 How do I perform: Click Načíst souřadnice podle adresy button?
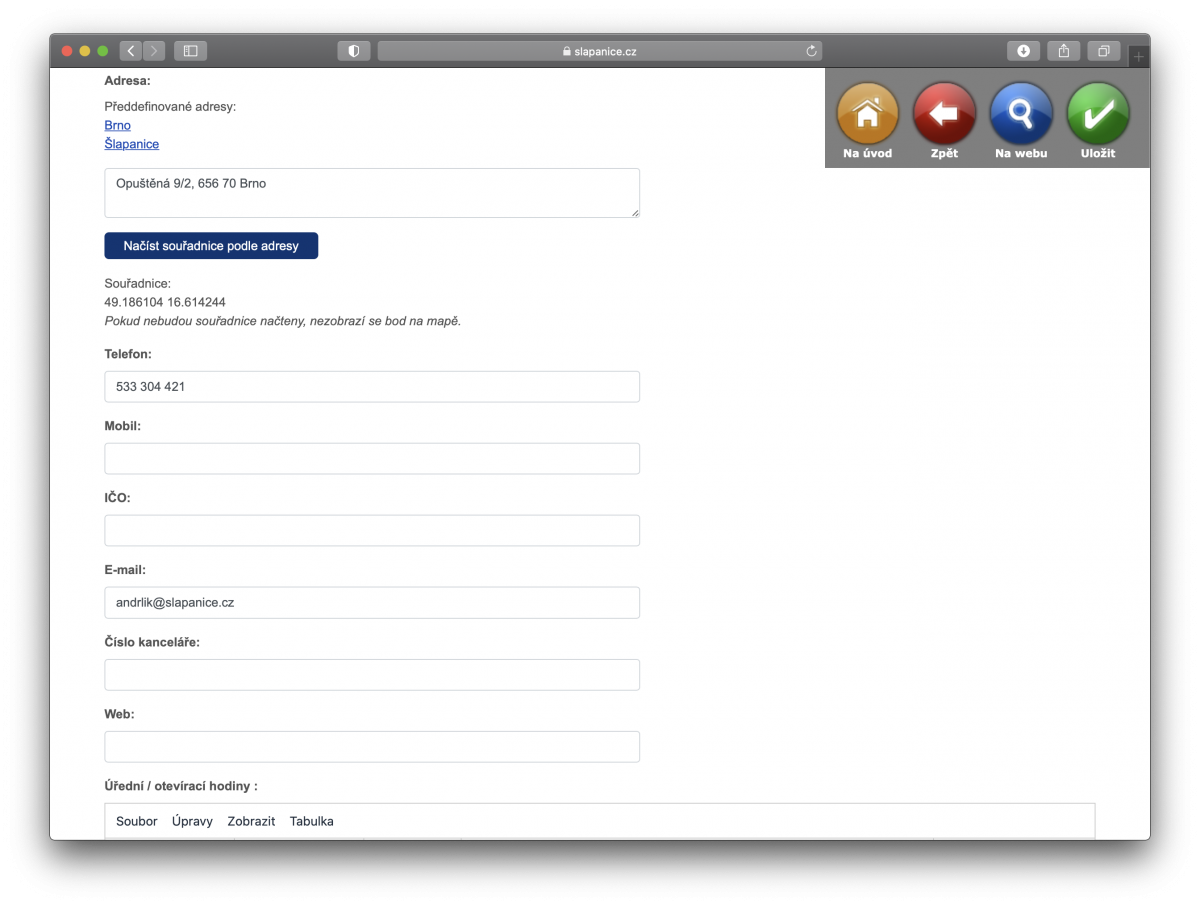click(x=211, y=246)
